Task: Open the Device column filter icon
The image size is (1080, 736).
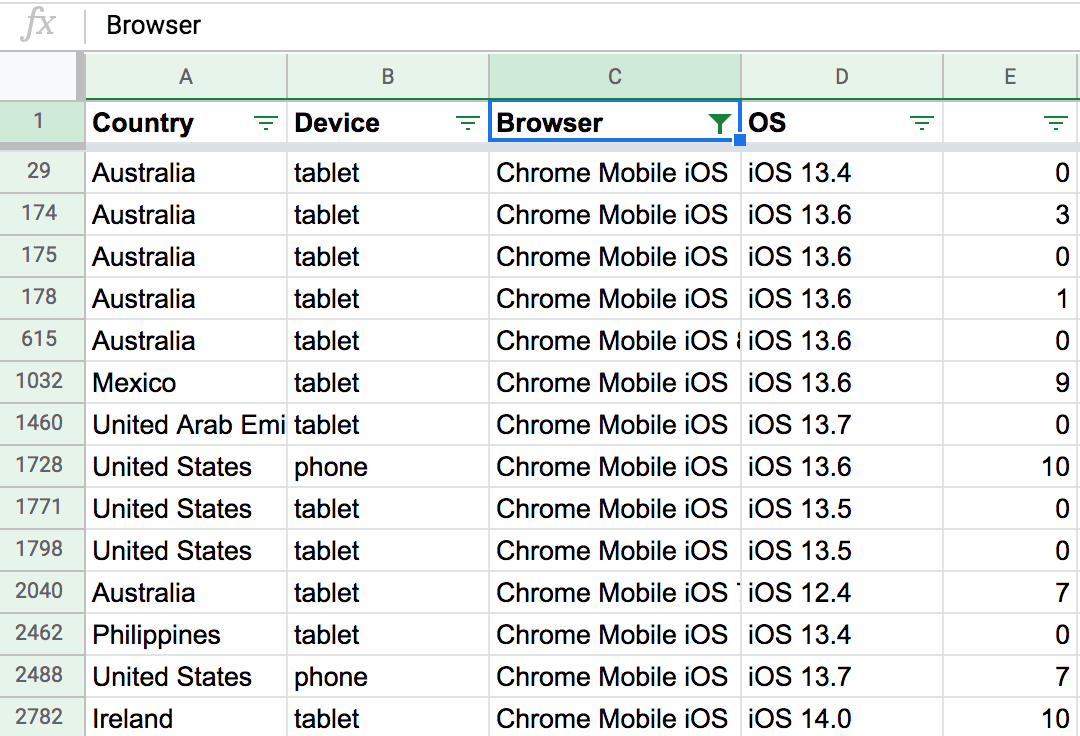Action: point(467,123)
